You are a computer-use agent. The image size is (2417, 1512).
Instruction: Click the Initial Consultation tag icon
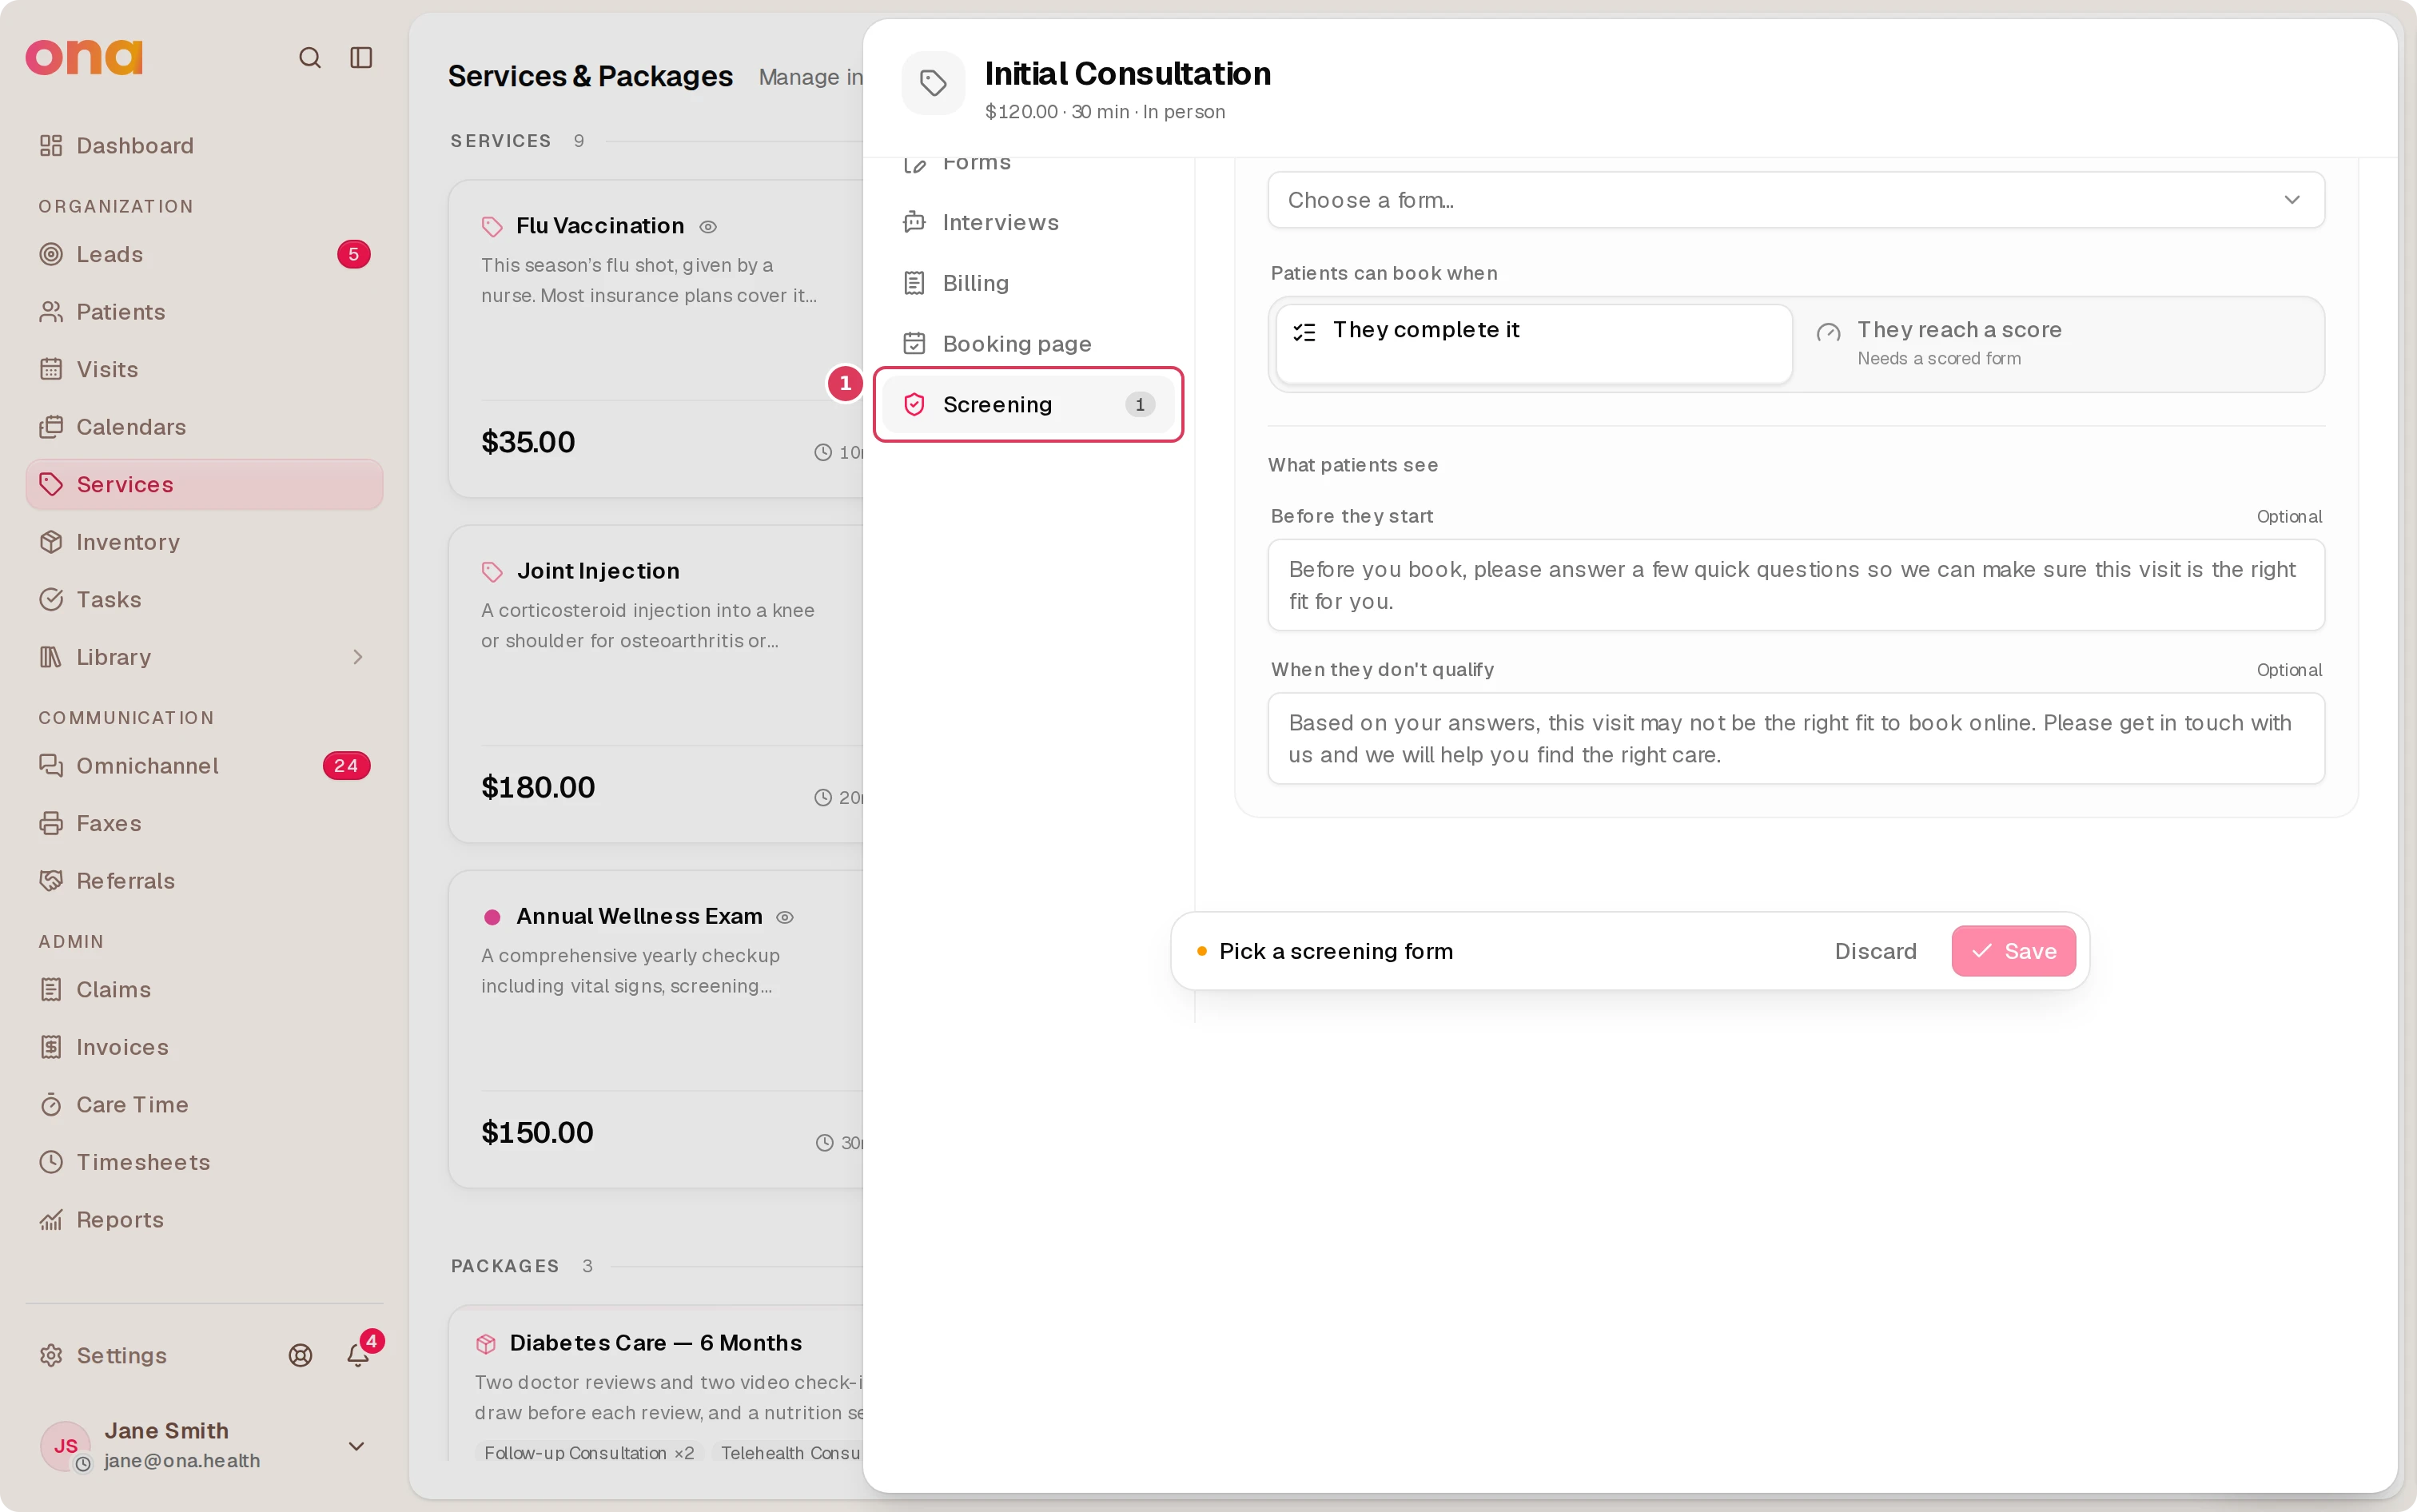pyautogui.click(x=933, y=83)
